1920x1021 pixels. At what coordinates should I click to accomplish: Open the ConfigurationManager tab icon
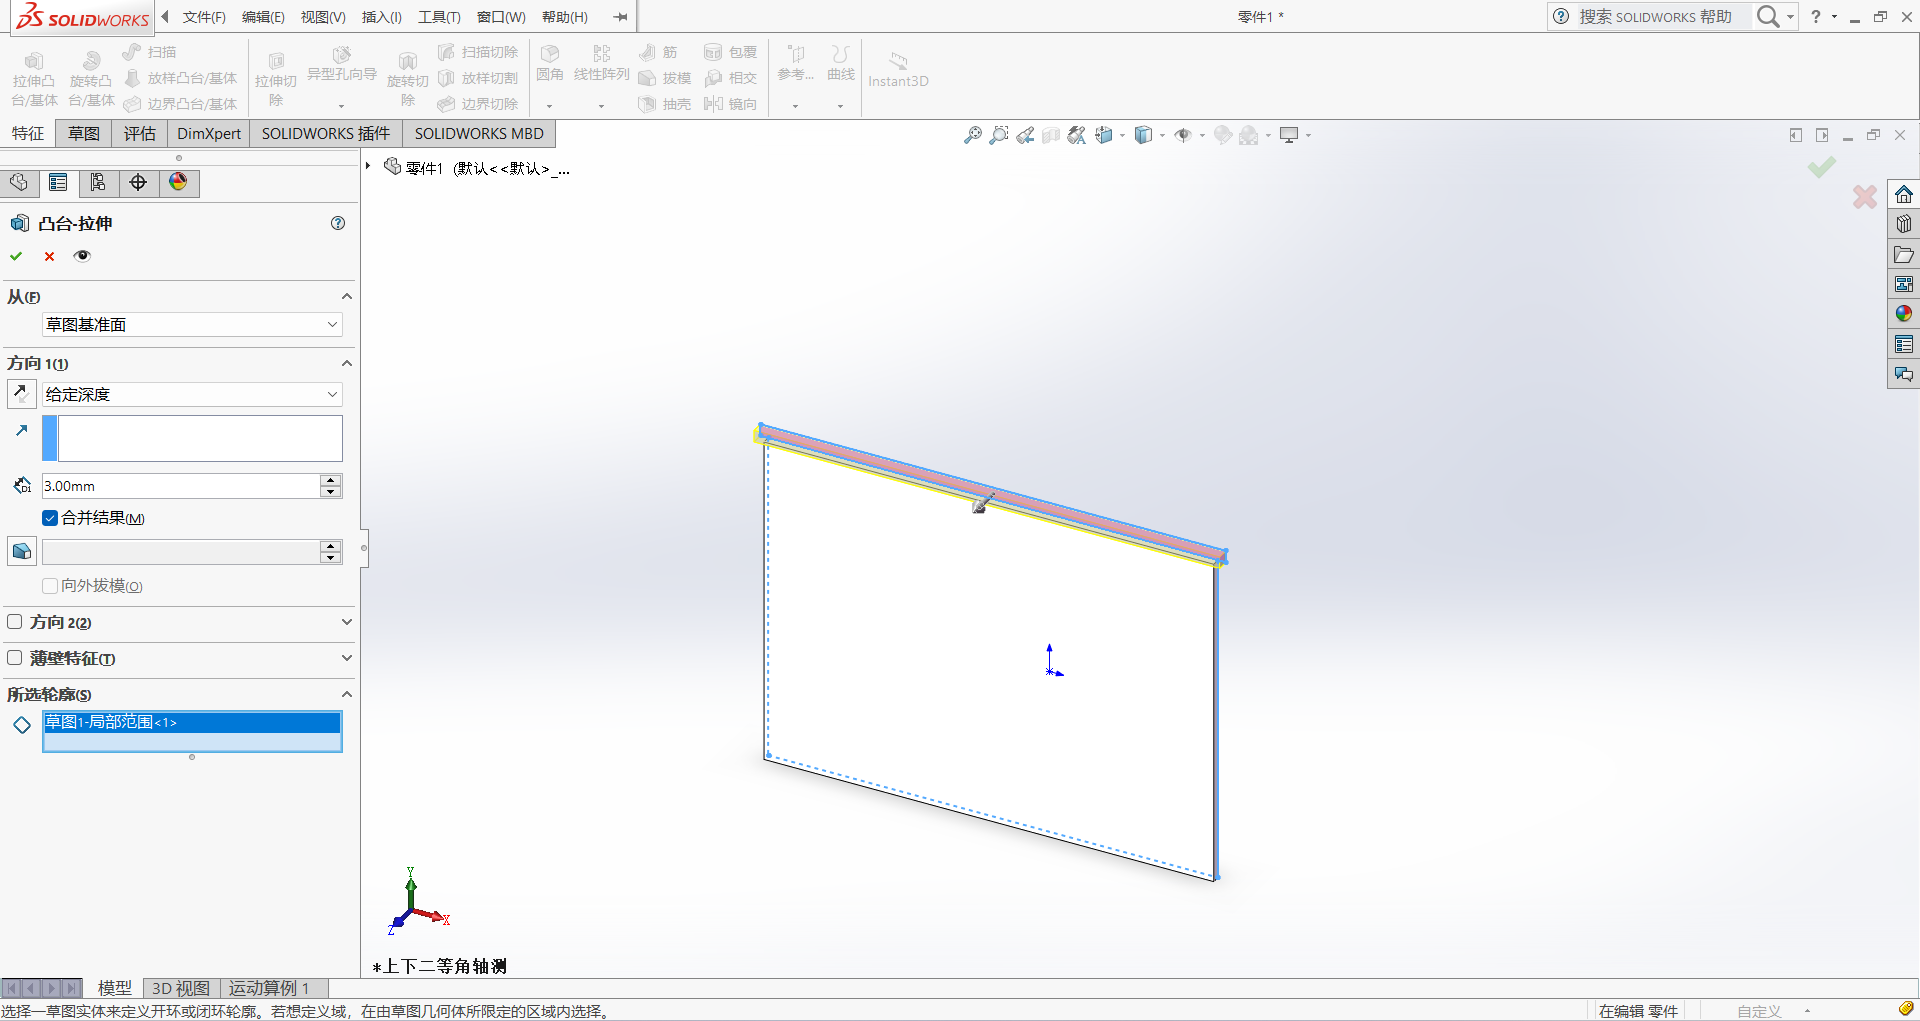(98, 182)
